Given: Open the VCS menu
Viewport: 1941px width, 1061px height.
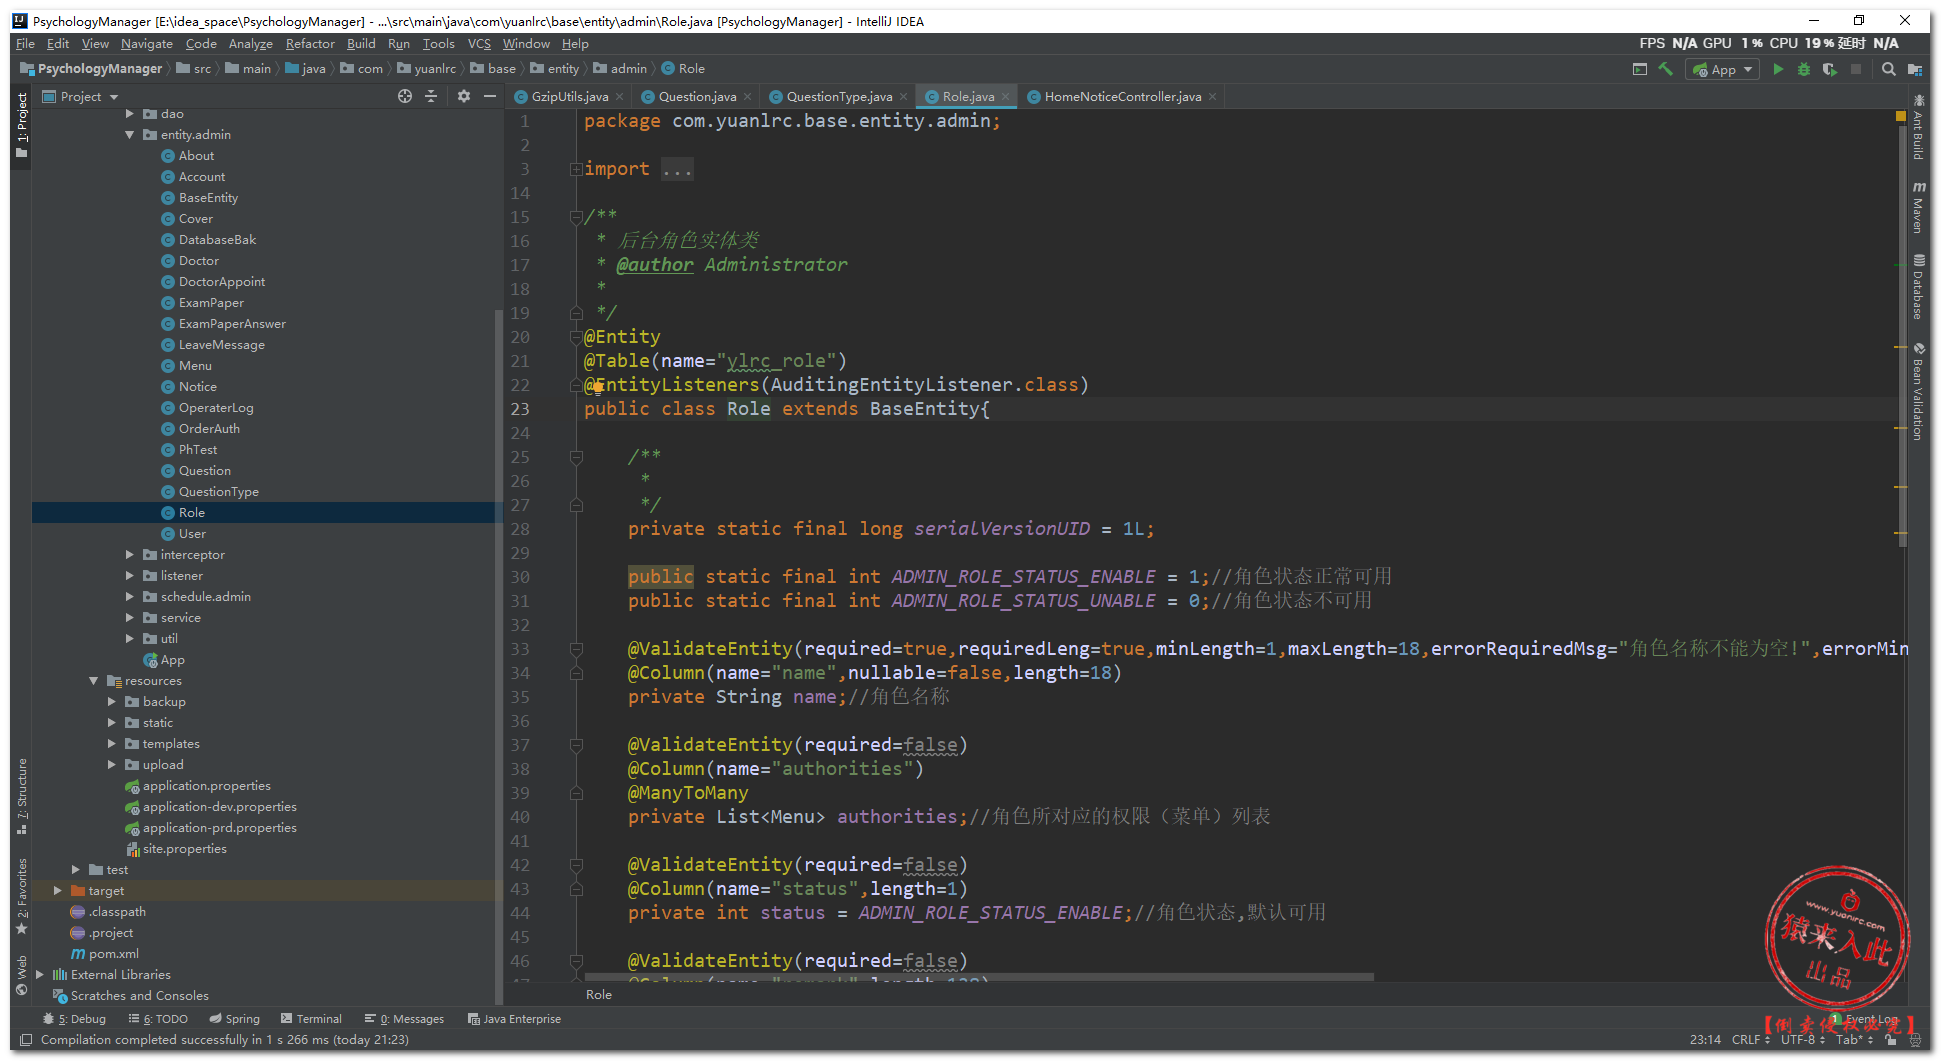Looking at the screenshot, I should [479, 44].
